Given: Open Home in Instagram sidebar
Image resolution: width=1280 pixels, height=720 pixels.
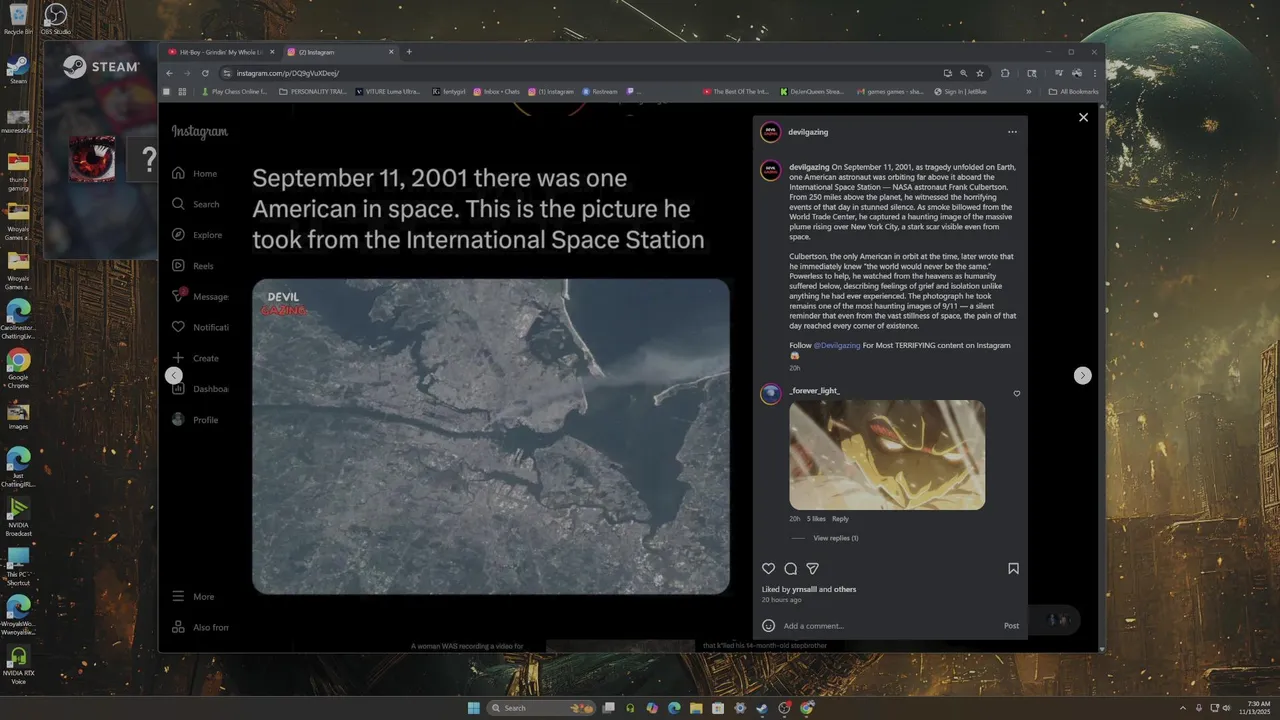Looking at the screenshot, I should coord(195,173).
